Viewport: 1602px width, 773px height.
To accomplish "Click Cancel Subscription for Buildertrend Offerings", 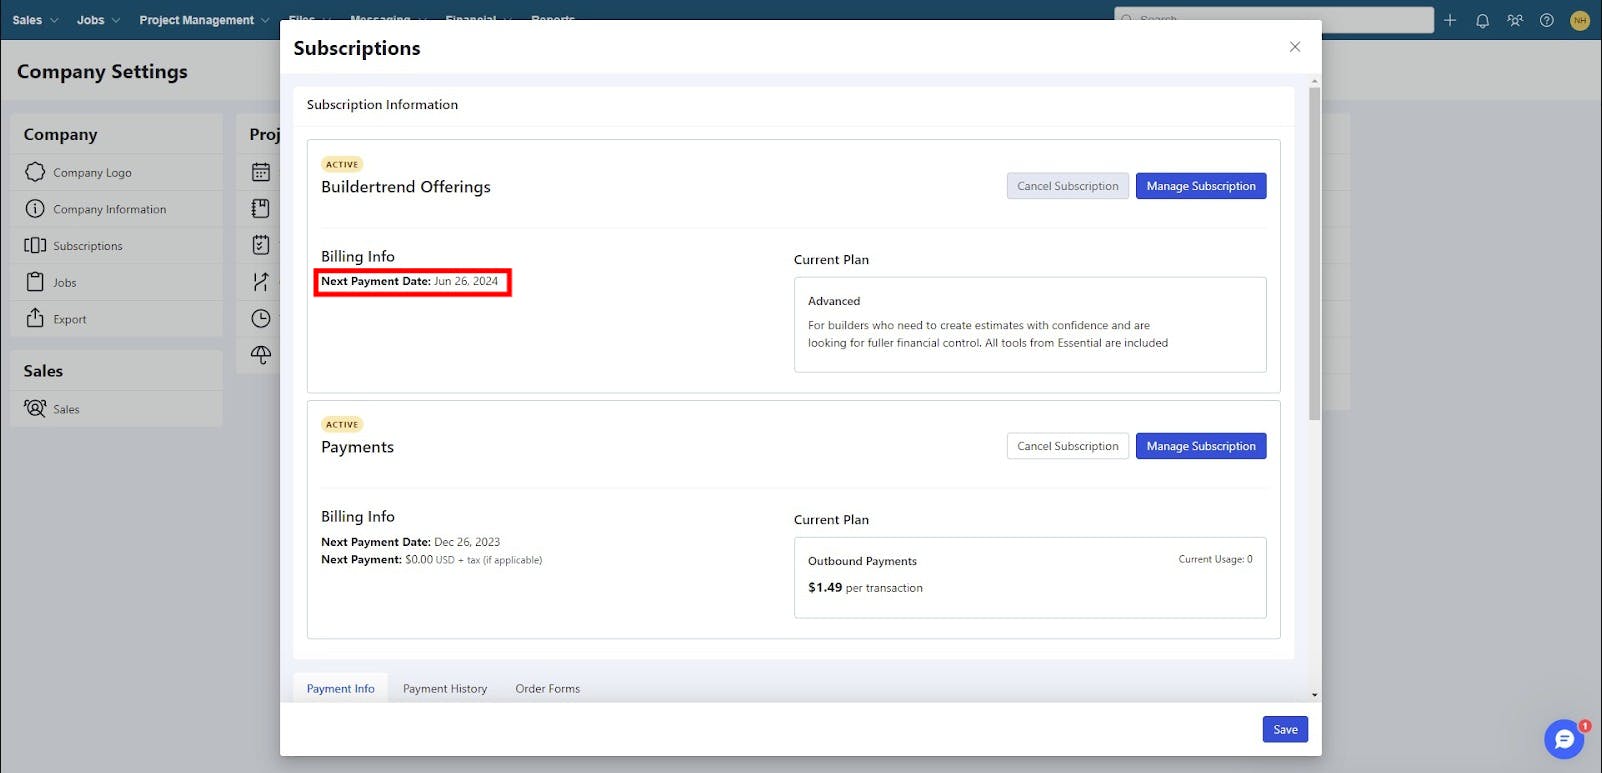I will pos(1068,186).
